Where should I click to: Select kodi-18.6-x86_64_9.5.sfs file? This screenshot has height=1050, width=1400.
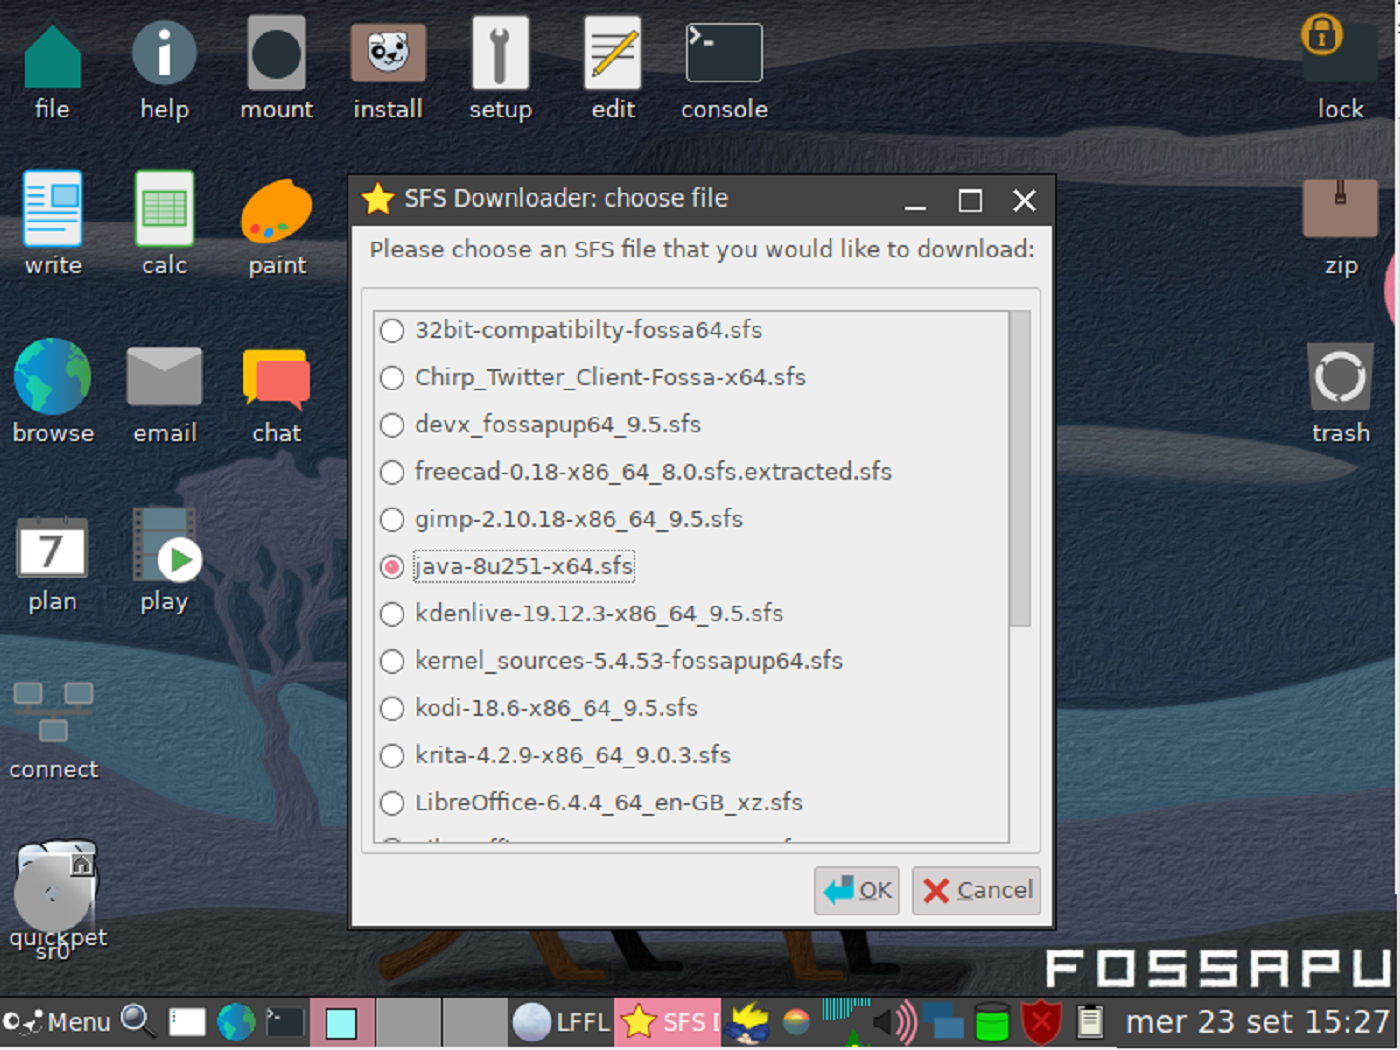point(391,708)
